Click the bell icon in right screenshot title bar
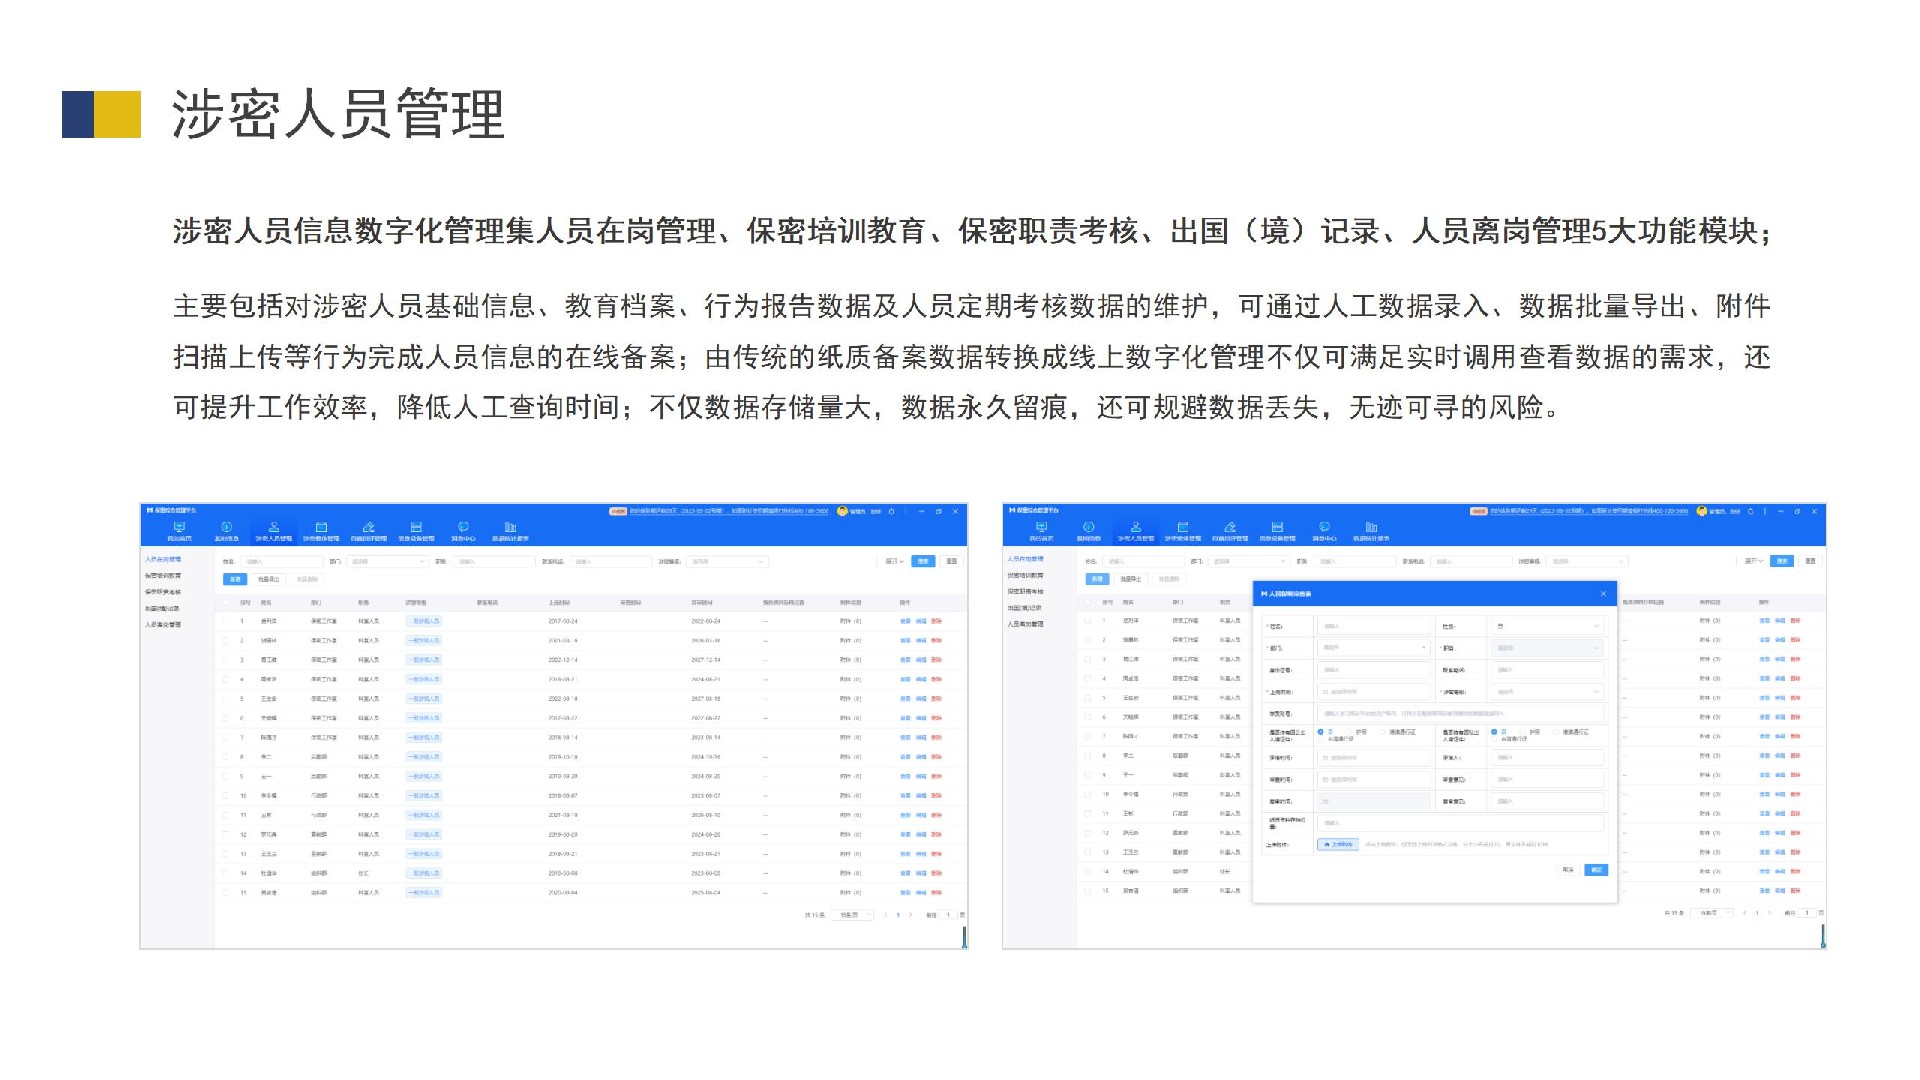Image resolution: width=1920 pixels, height=1080 pixels. click(1751, 511)
